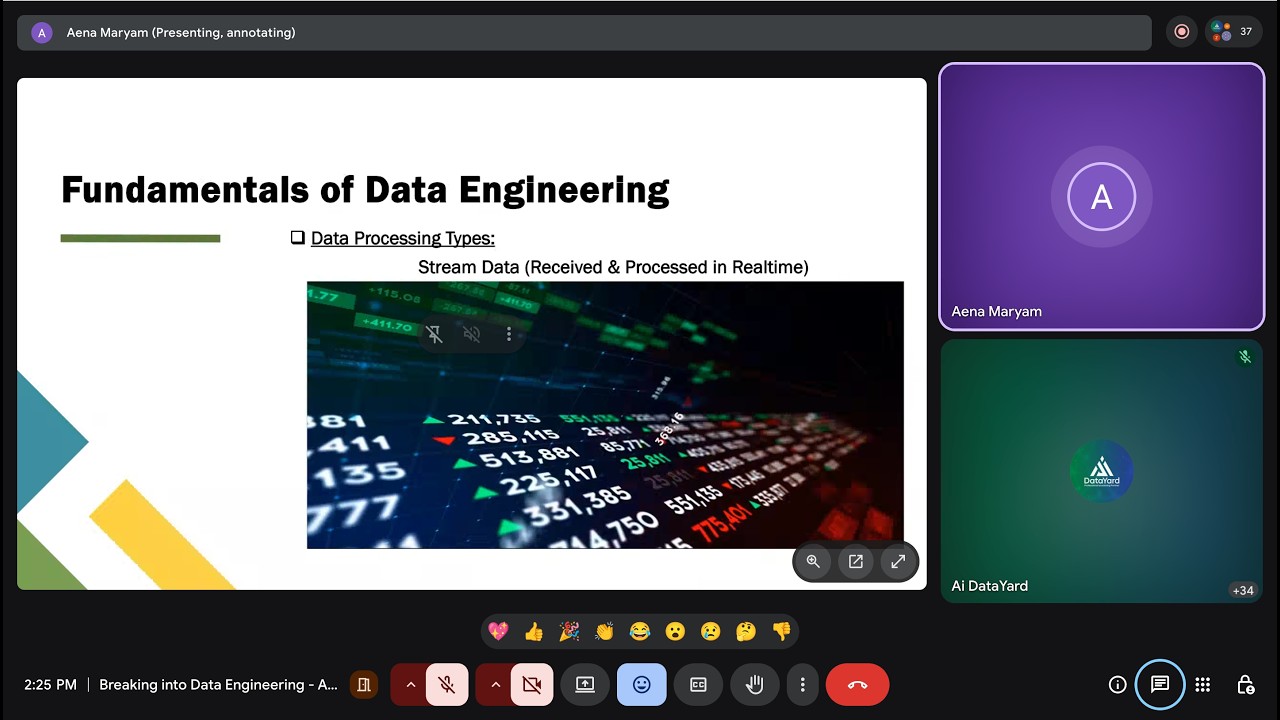
Task: Click the 2:25 PM time display
Action: (50, 685)
